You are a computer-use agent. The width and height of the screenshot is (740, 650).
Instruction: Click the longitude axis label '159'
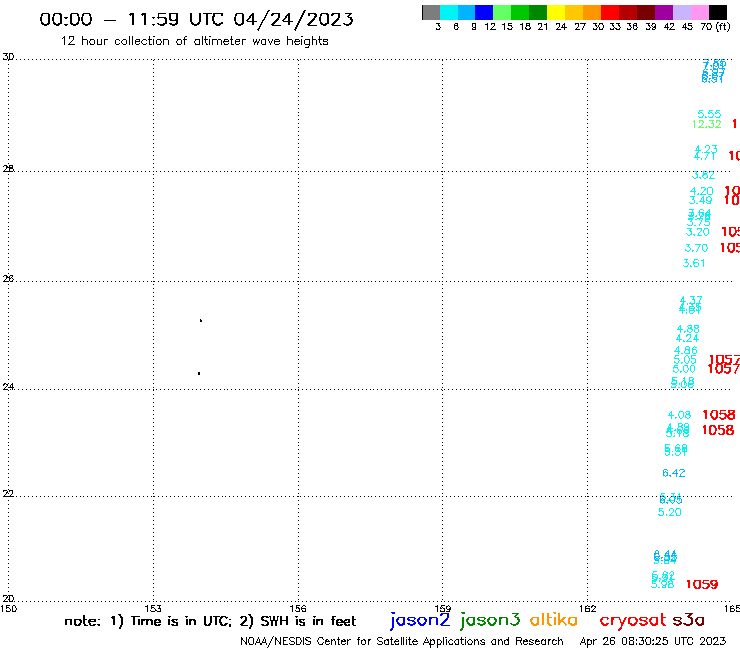[443, 608]
